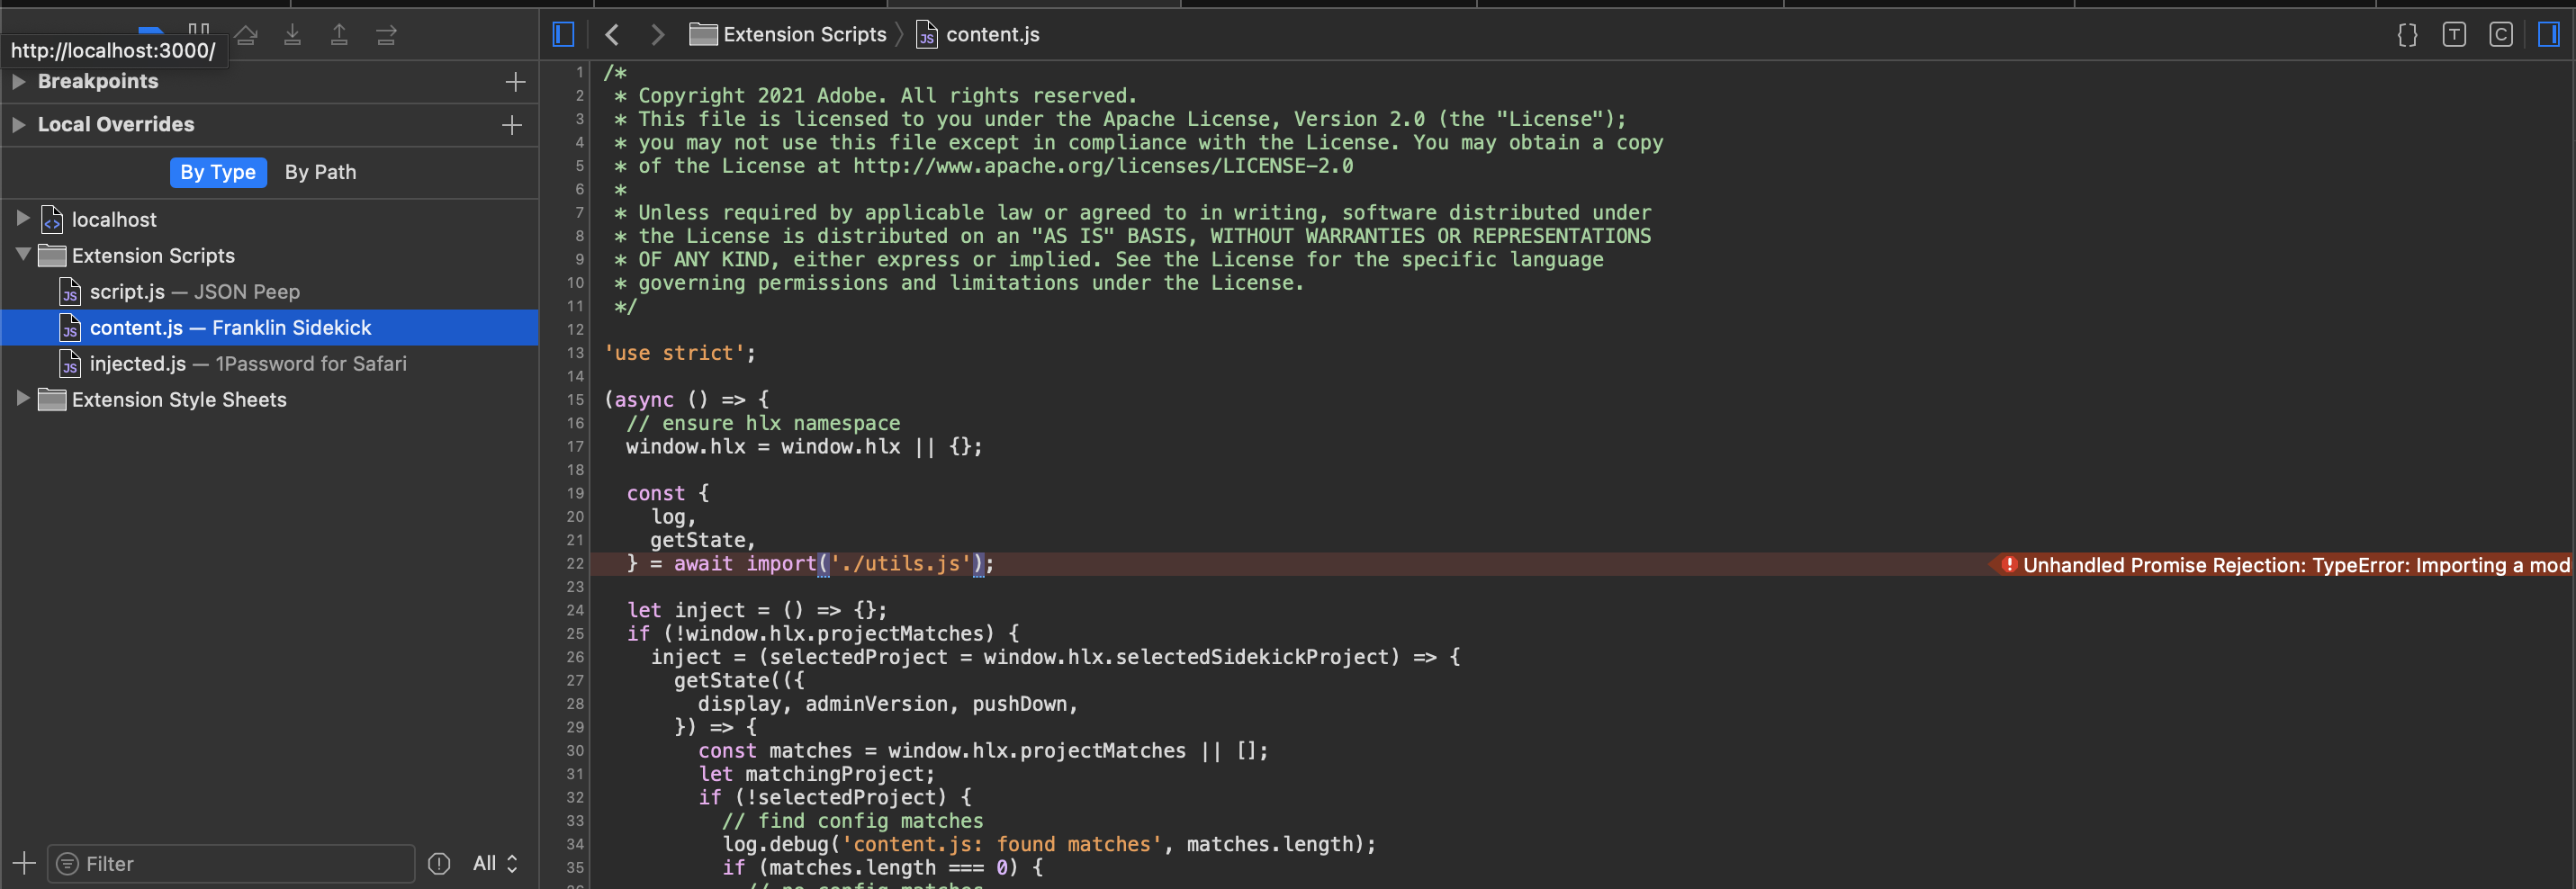Enable the code coverage C icon
Viewport: 2576px width, 889px height.
2501,34
